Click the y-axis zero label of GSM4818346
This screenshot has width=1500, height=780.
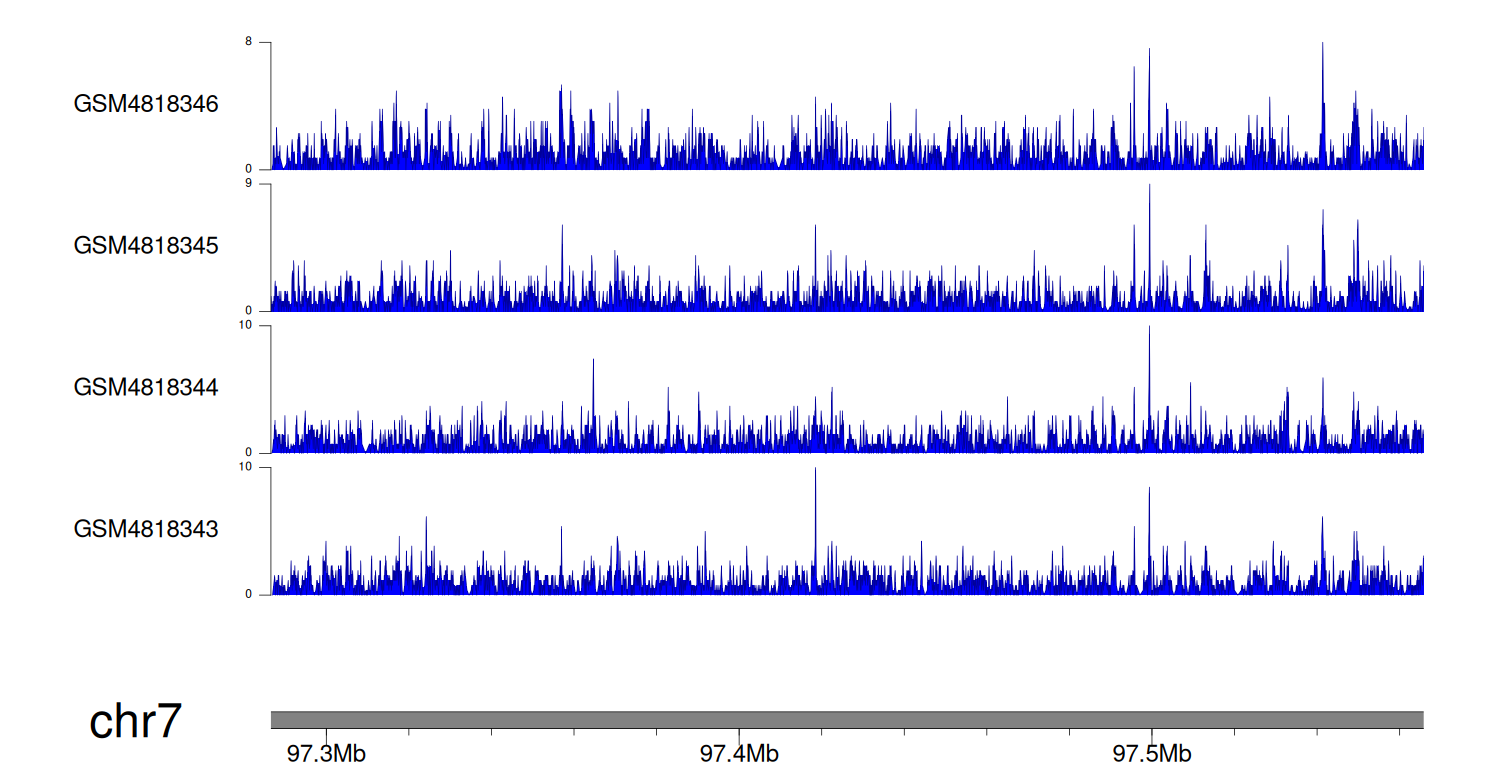pyautogui.click(x=263, y=169)
